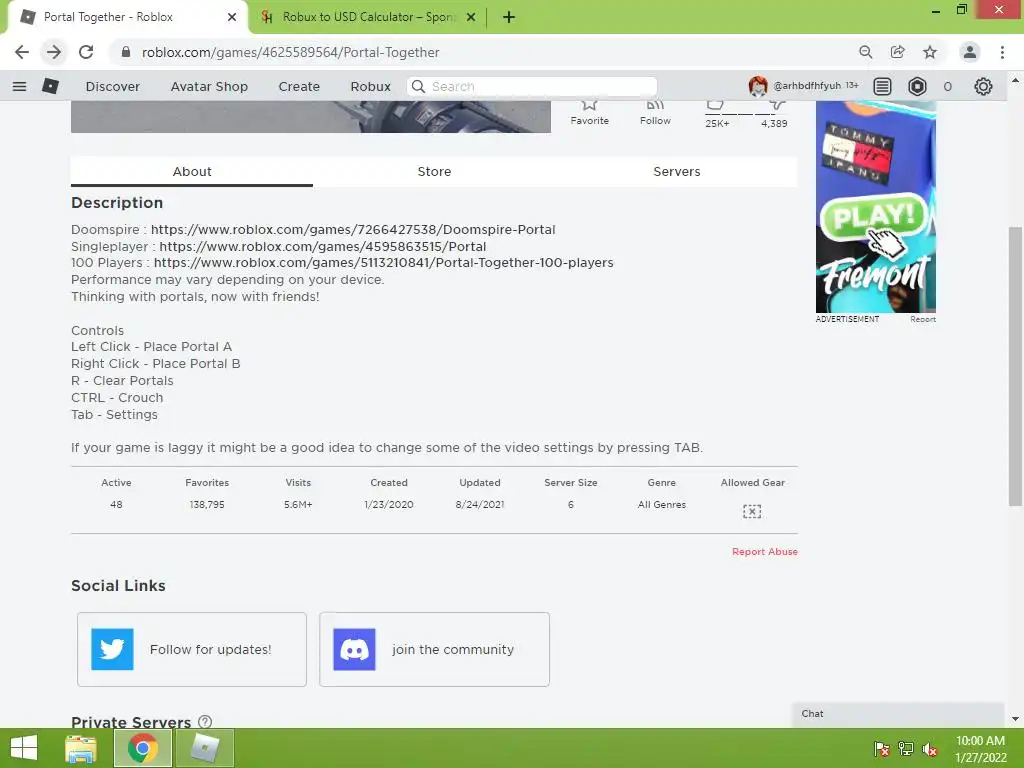The image size is (1024, 768).
Task: Close the Robux to USD Calculator tab
Action: coord(471,17)
